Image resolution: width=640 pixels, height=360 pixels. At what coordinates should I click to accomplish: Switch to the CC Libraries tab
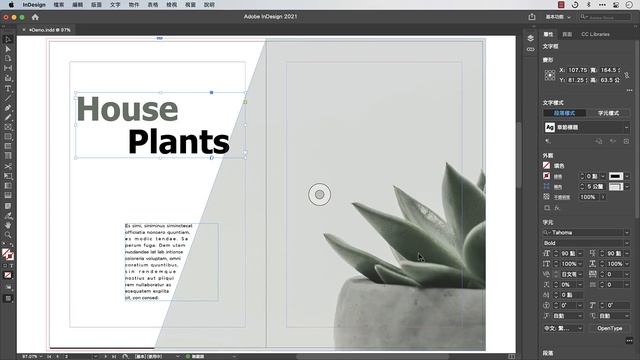click(x=595, y=34)
